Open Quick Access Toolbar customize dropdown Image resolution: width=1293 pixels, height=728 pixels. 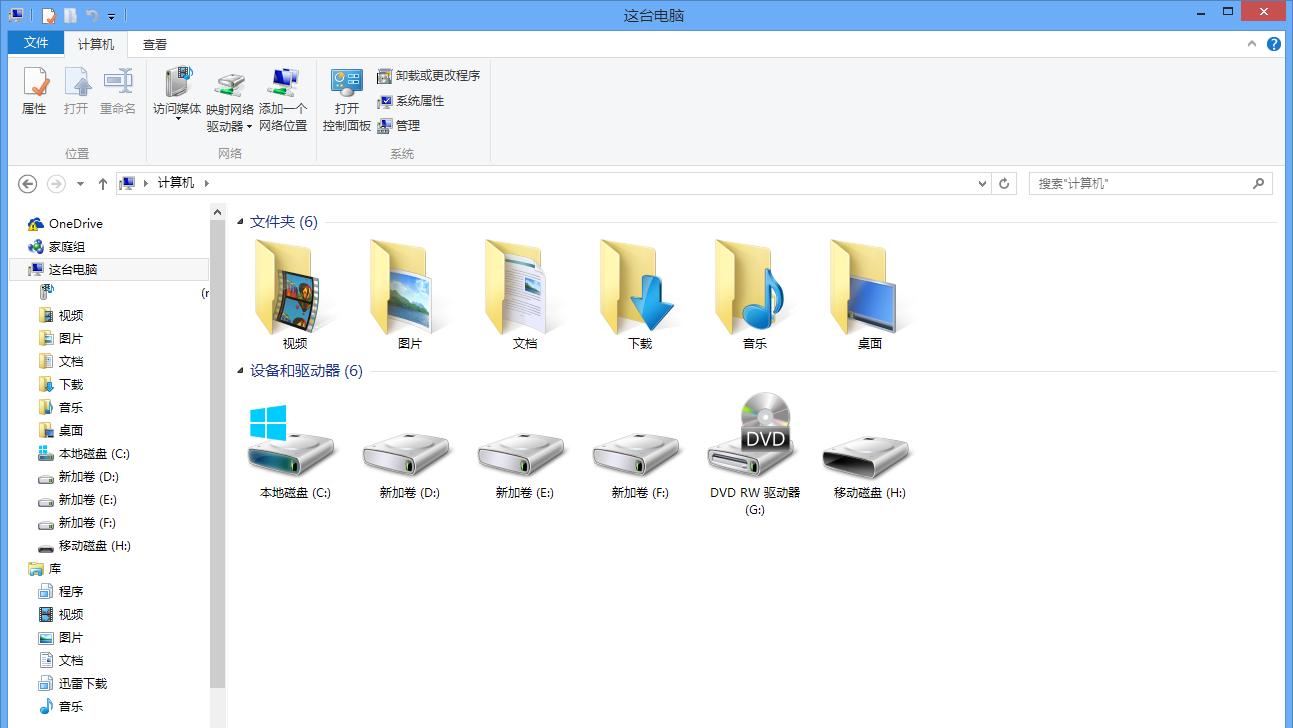[x=111, y=16]
